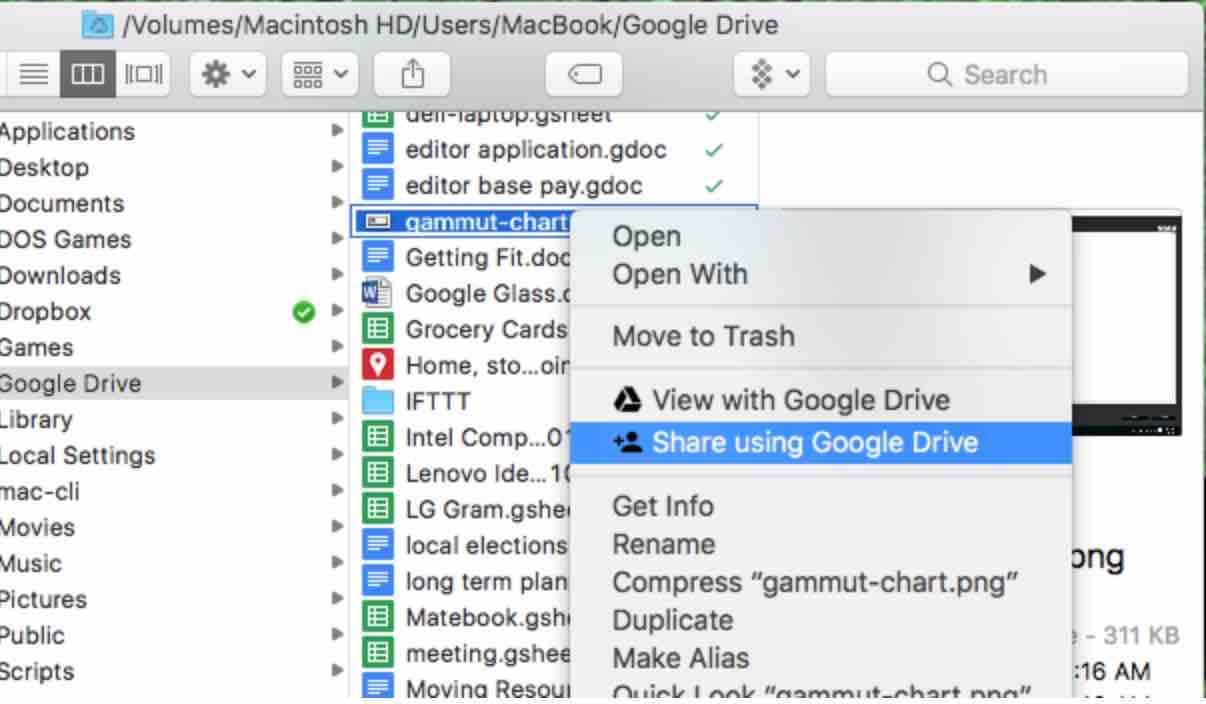
Task: Click Dropbox green sync checkmark badge
Action: pyautogui.click(x=303, y=312)
